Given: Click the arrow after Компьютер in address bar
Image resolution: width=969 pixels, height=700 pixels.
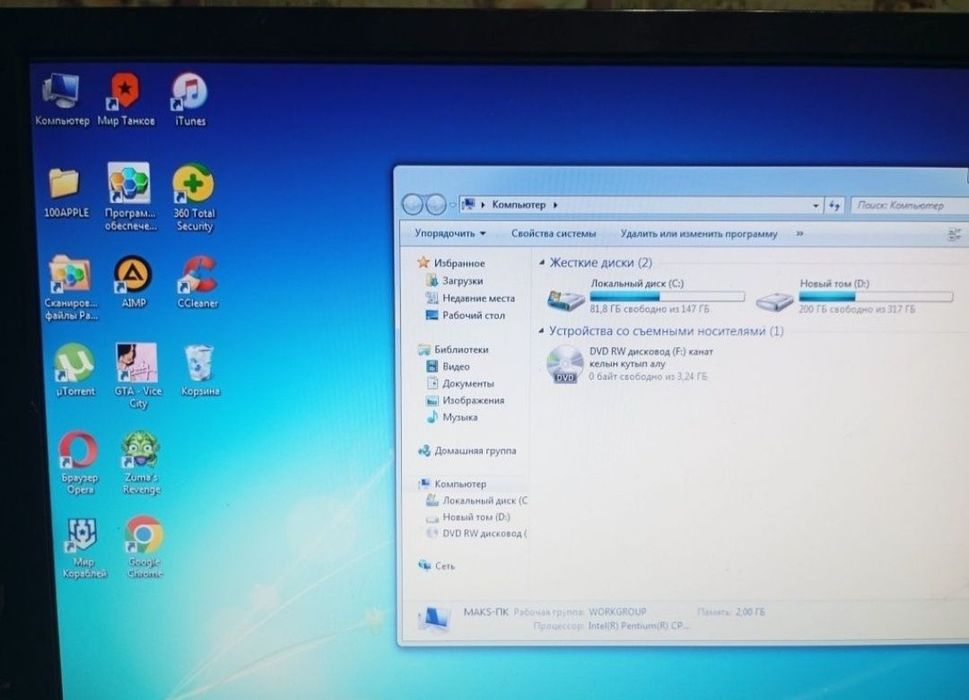Looking at the screenshot, I should tap(555, 205).
